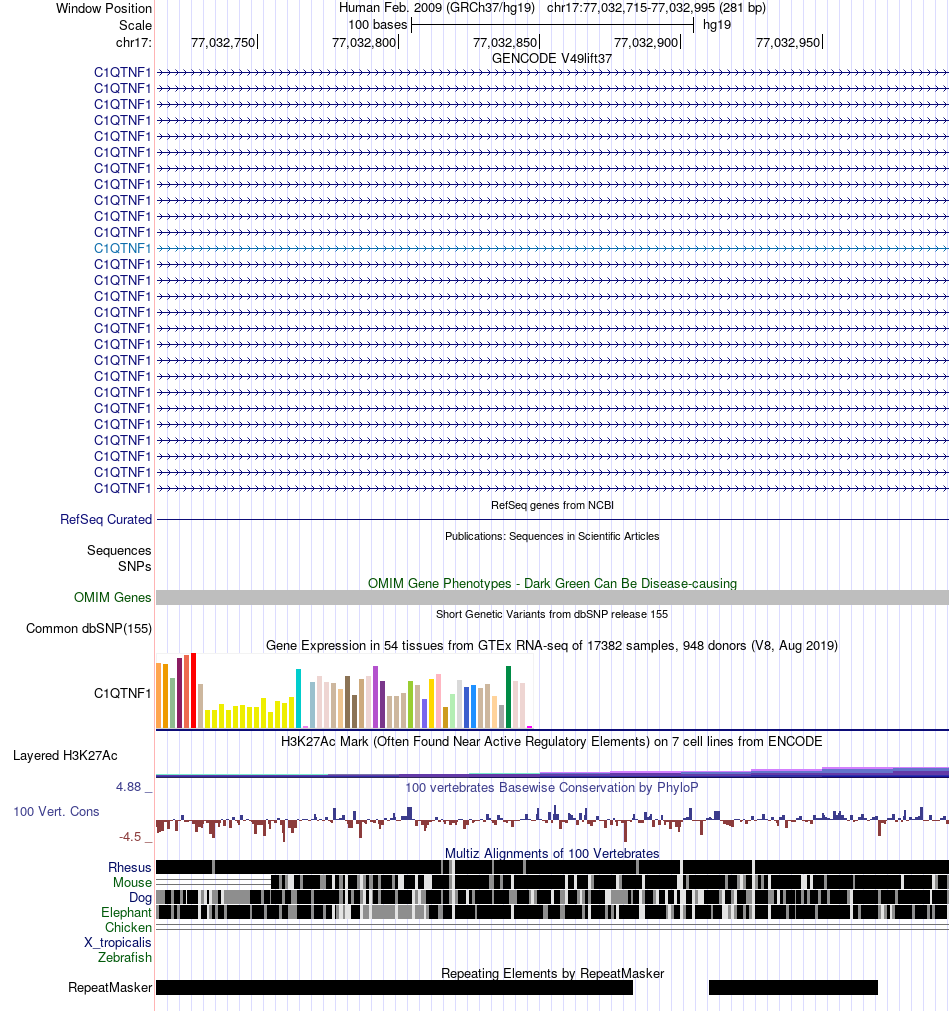Click the Window Position label
This screenshot has width=950, height=1011.
pos(104,8)
